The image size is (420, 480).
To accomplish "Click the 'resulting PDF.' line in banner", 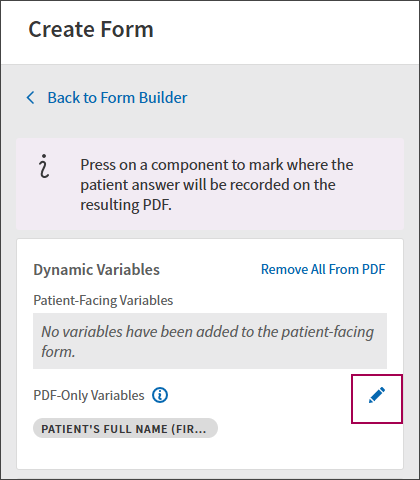I will click(x=126, y=205).
